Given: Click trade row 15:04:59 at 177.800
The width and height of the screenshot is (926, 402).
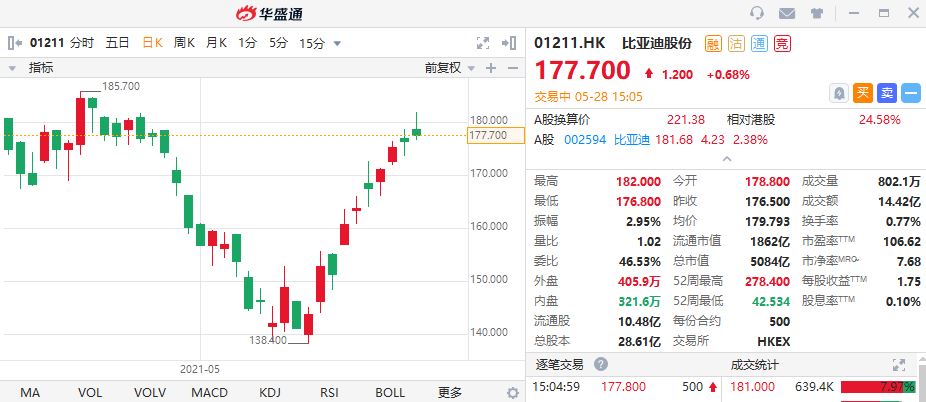Looking at the screenshot, I should tap(625, 387).
